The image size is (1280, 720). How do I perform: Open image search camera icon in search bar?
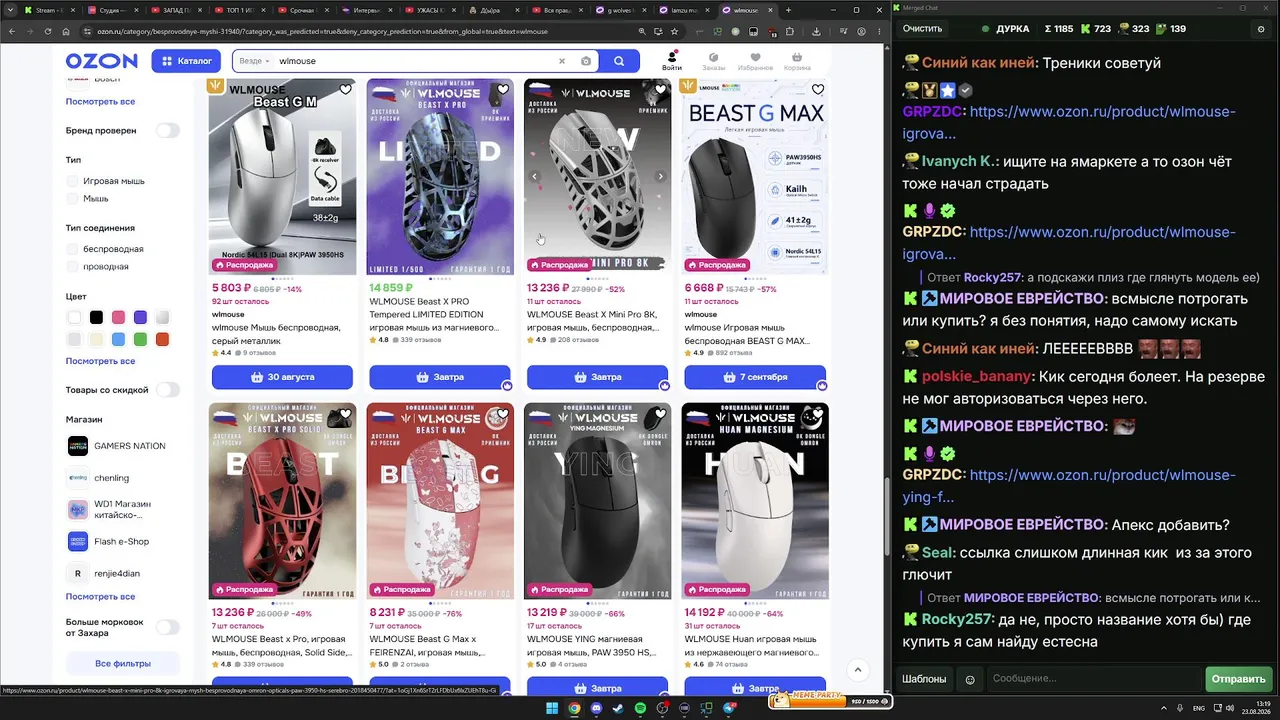click(x=586, y=61)
